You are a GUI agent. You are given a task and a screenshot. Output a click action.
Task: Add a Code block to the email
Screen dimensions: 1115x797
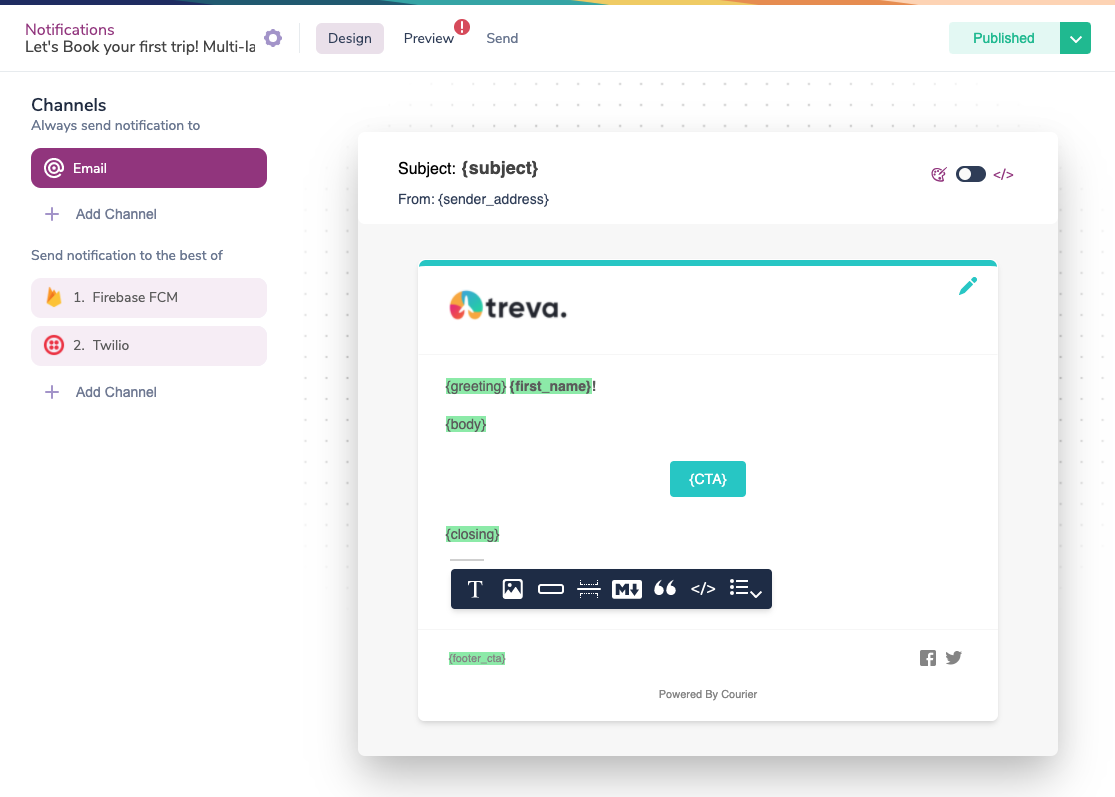click(703, 589)
